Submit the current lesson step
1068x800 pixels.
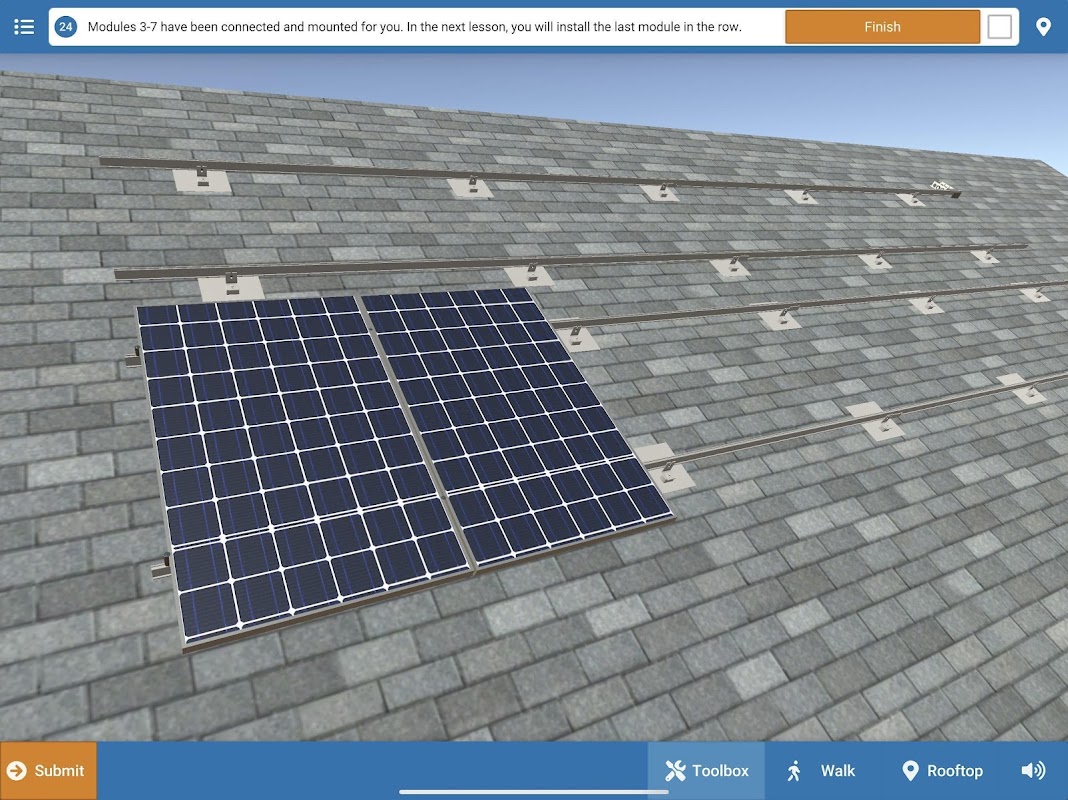pos(48,770)
